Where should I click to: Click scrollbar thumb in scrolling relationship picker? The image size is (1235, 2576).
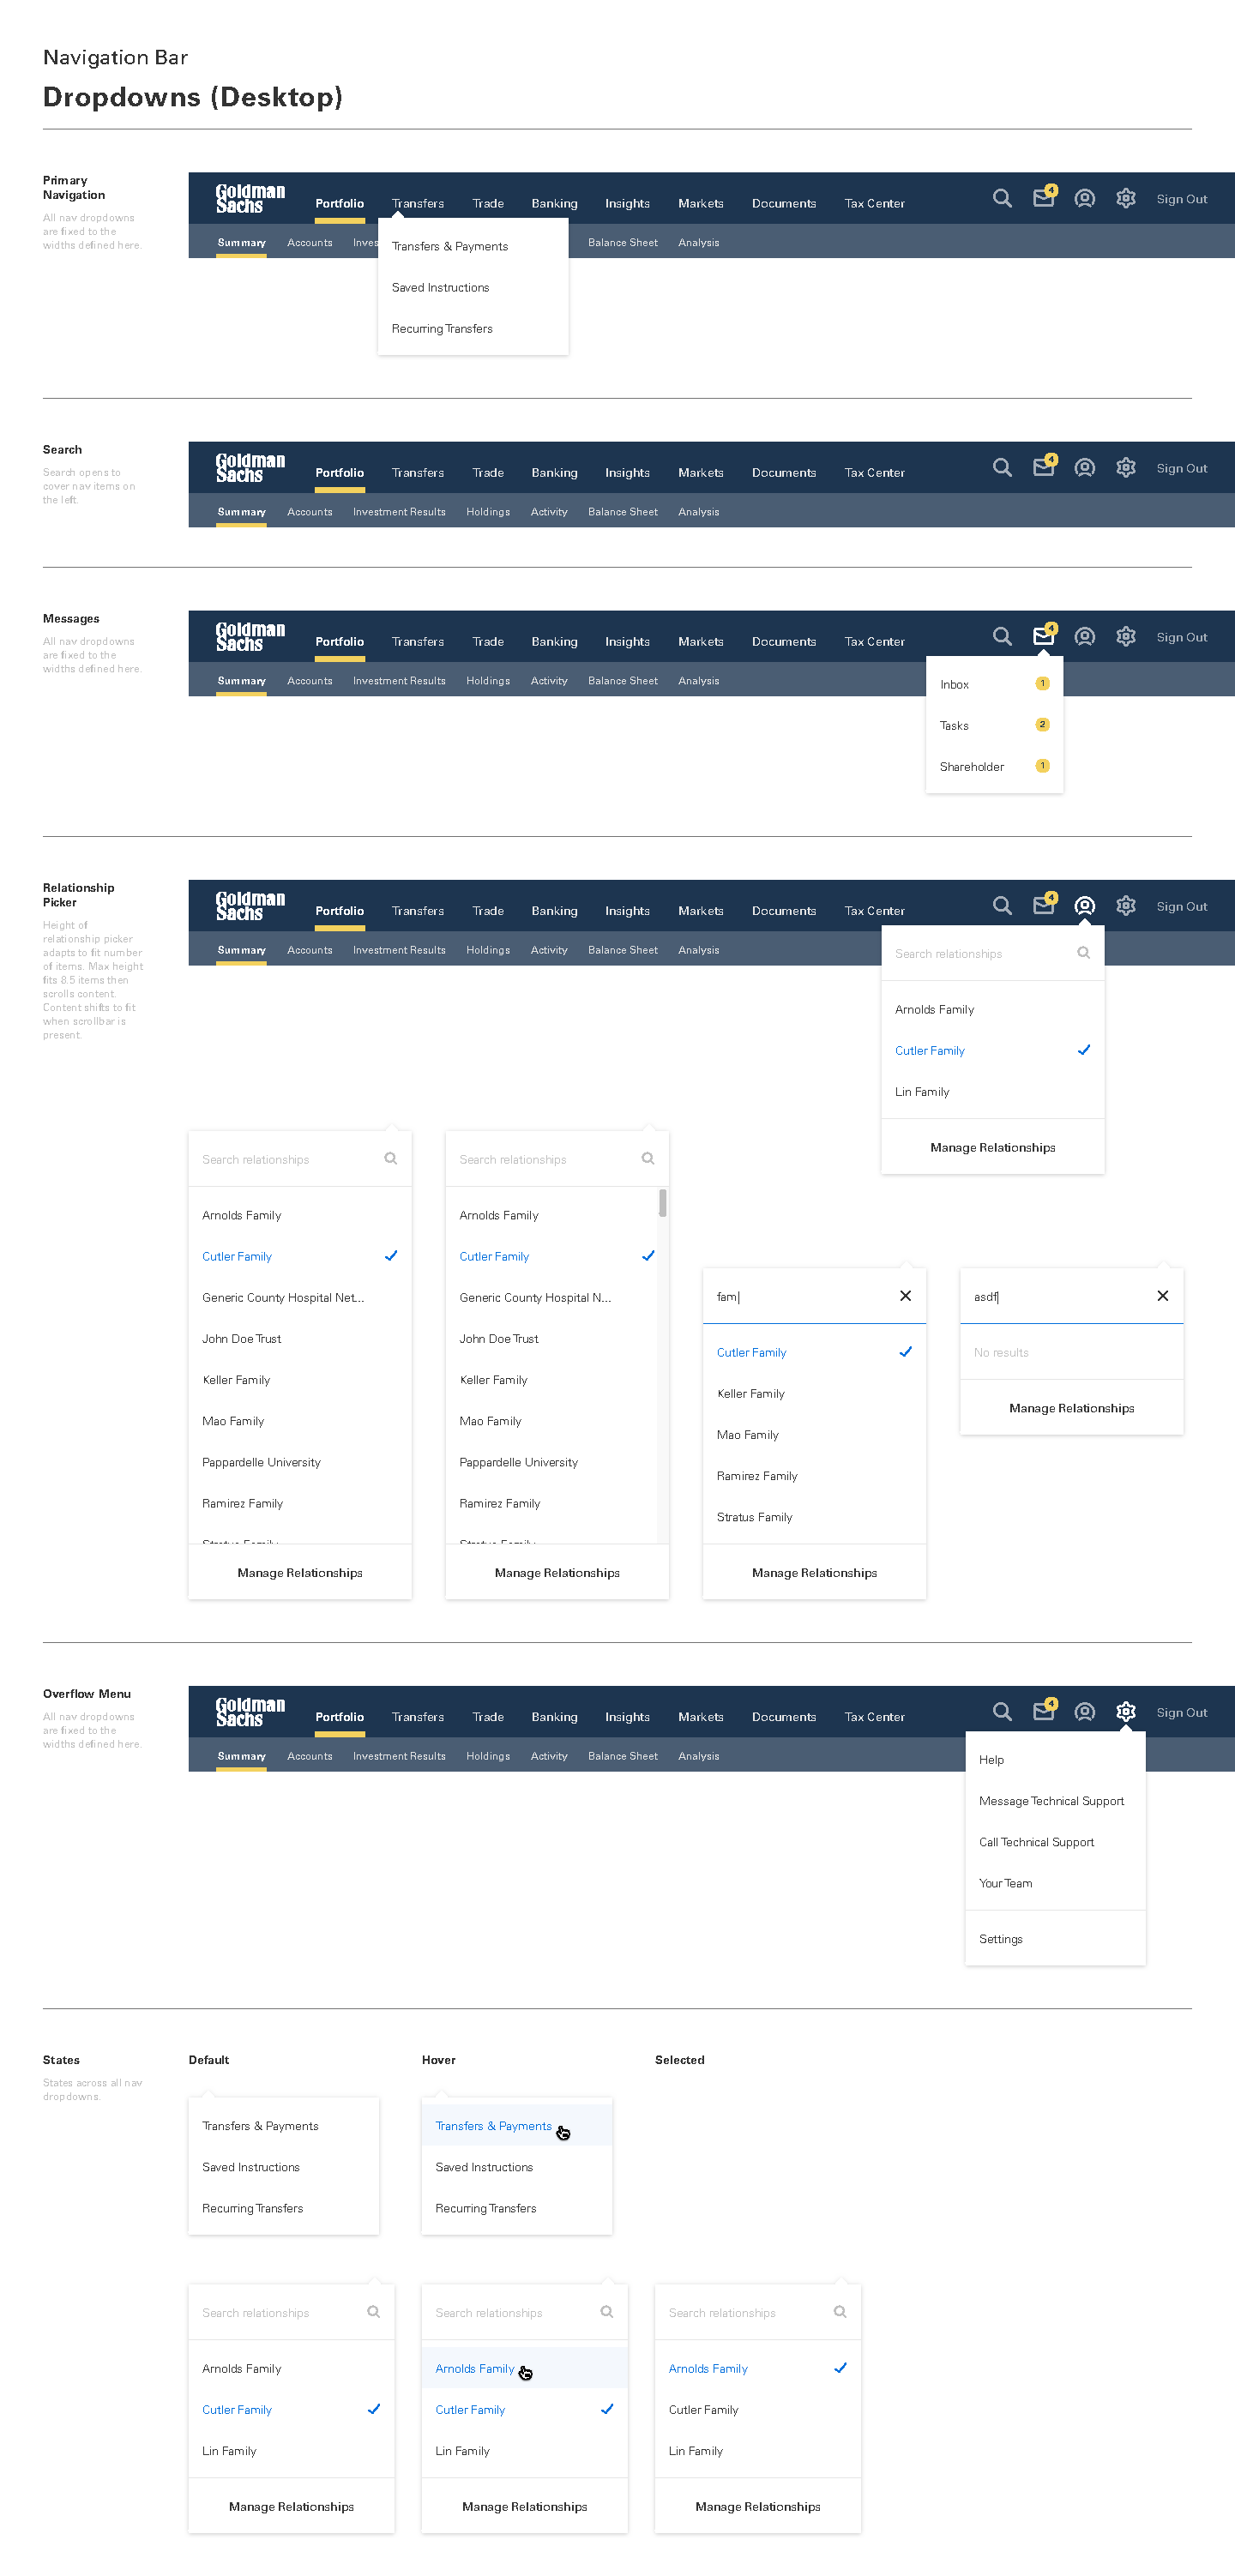click(x=662, y=1202)
